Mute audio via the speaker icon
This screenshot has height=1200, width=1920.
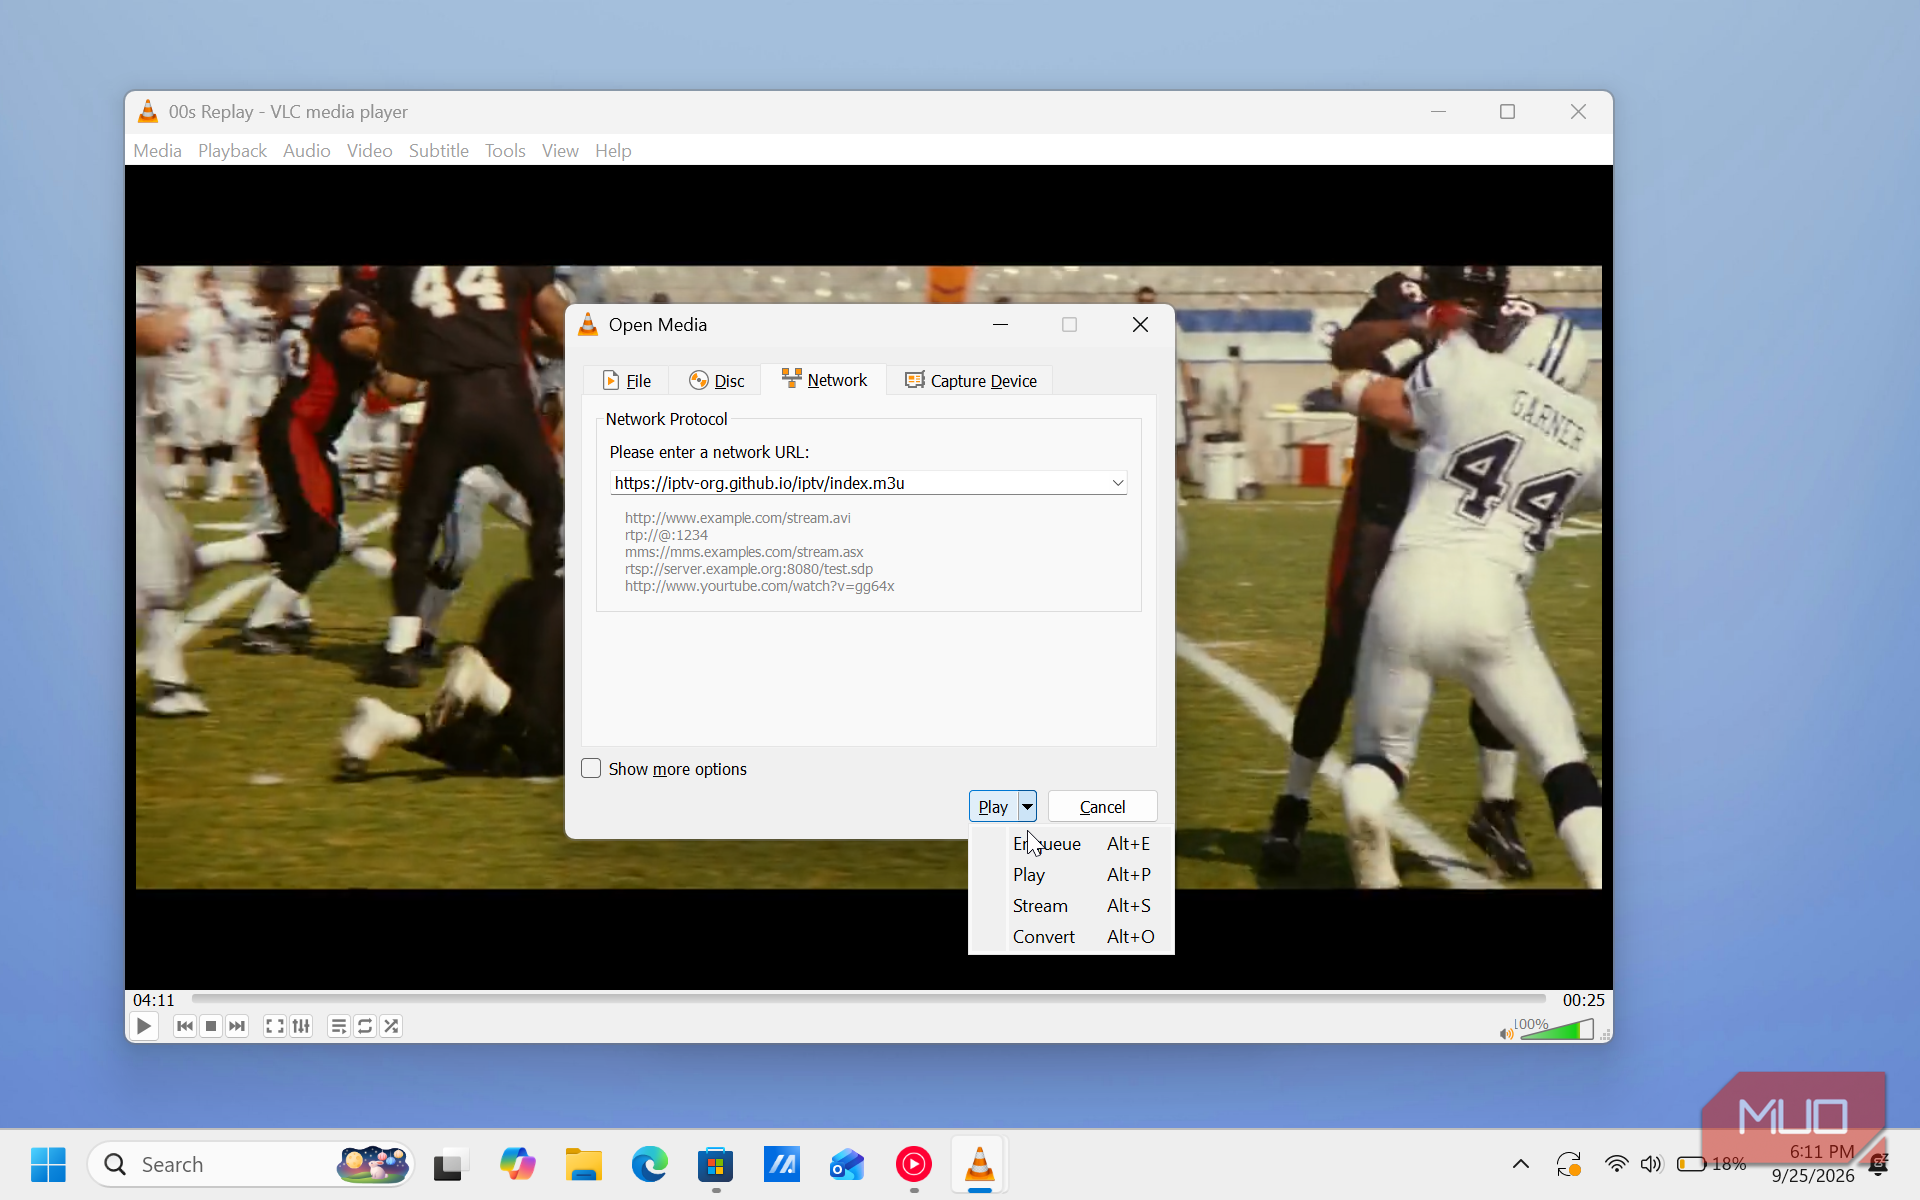pyautogui.click(x=1506, y=1033)
